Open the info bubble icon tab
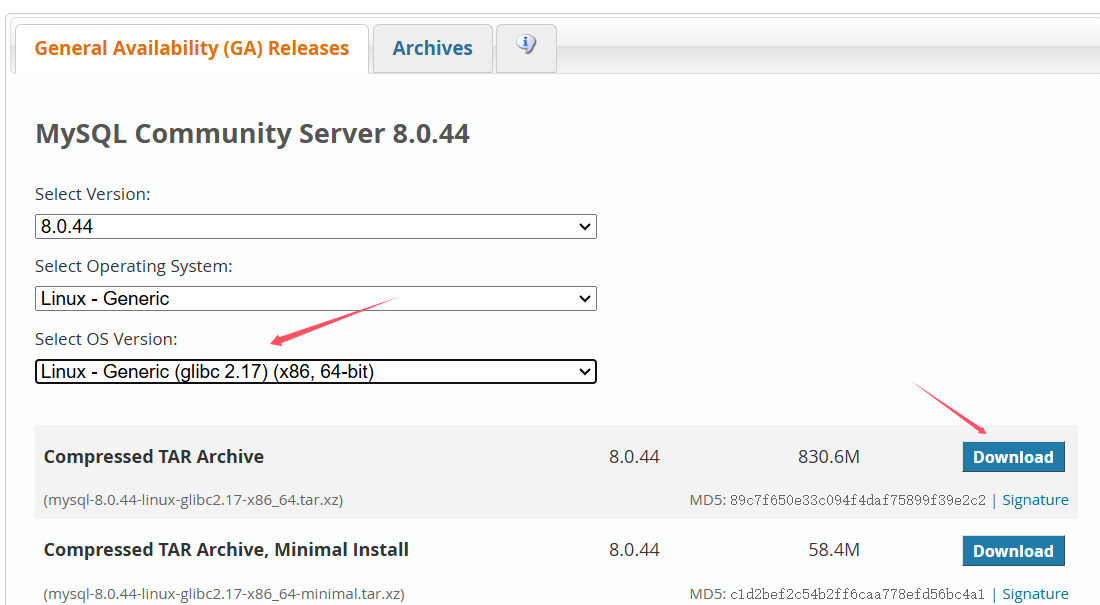Viewport: 1100px width, 605px height. [x=526, y=48]
